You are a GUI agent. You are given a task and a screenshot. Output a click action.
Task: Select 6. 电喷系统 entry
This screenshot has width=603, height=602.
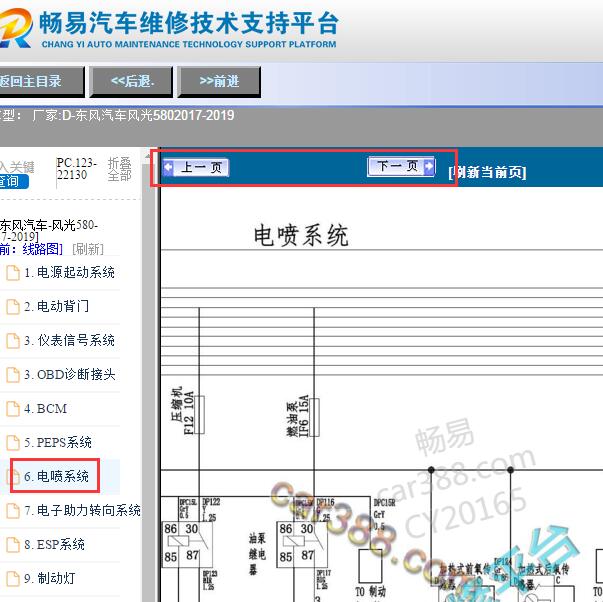pos(56,476)
